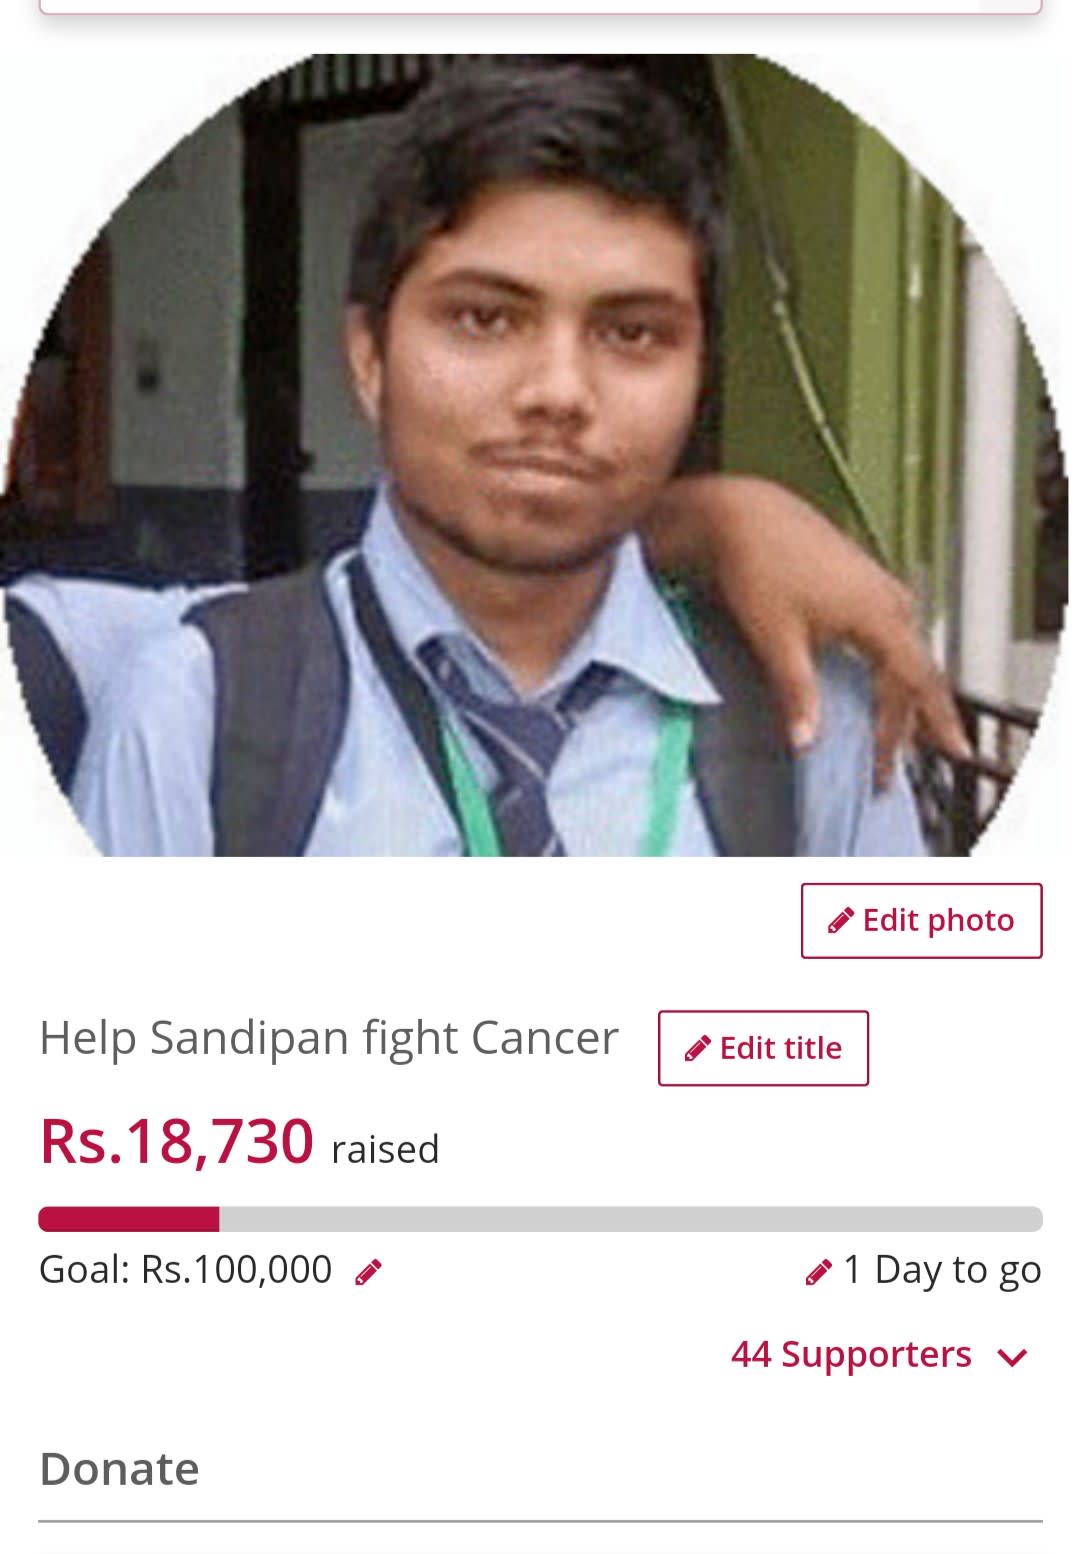Click the pencil icon before 1 Day to go
This screenshot has width=1080, height=1554.
[x=818, y=1272]
